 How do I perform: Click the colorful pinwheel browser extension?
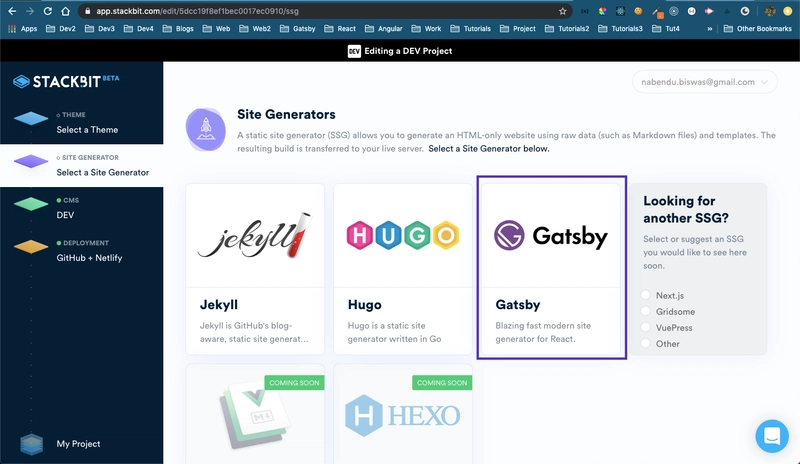pos(603,11)
